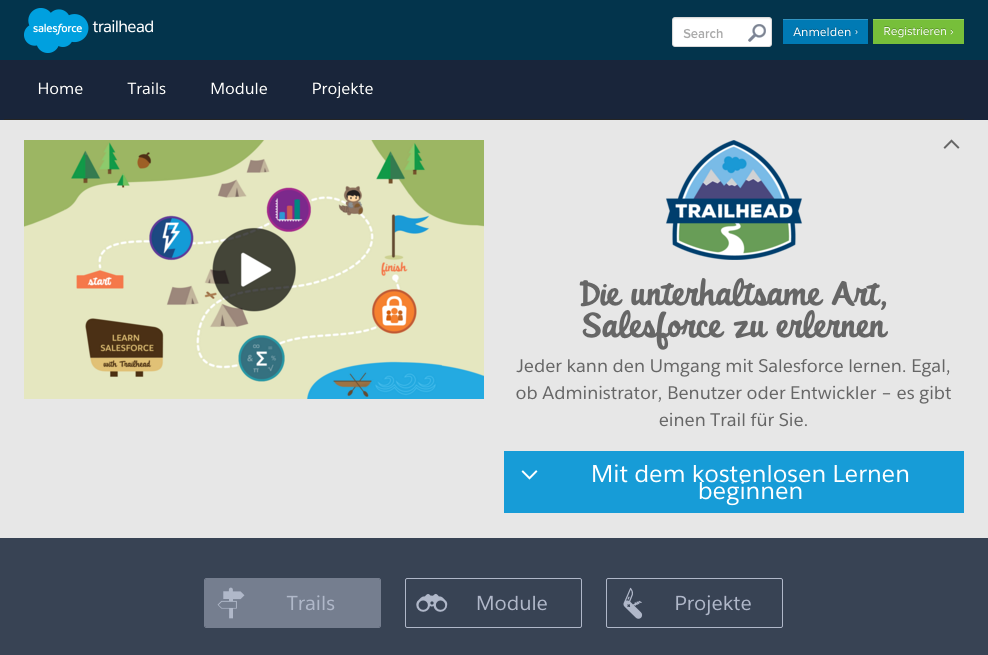Click the raccoon mascot character in video
This screenshot has width=988, height=655.
tap(352, 200)
